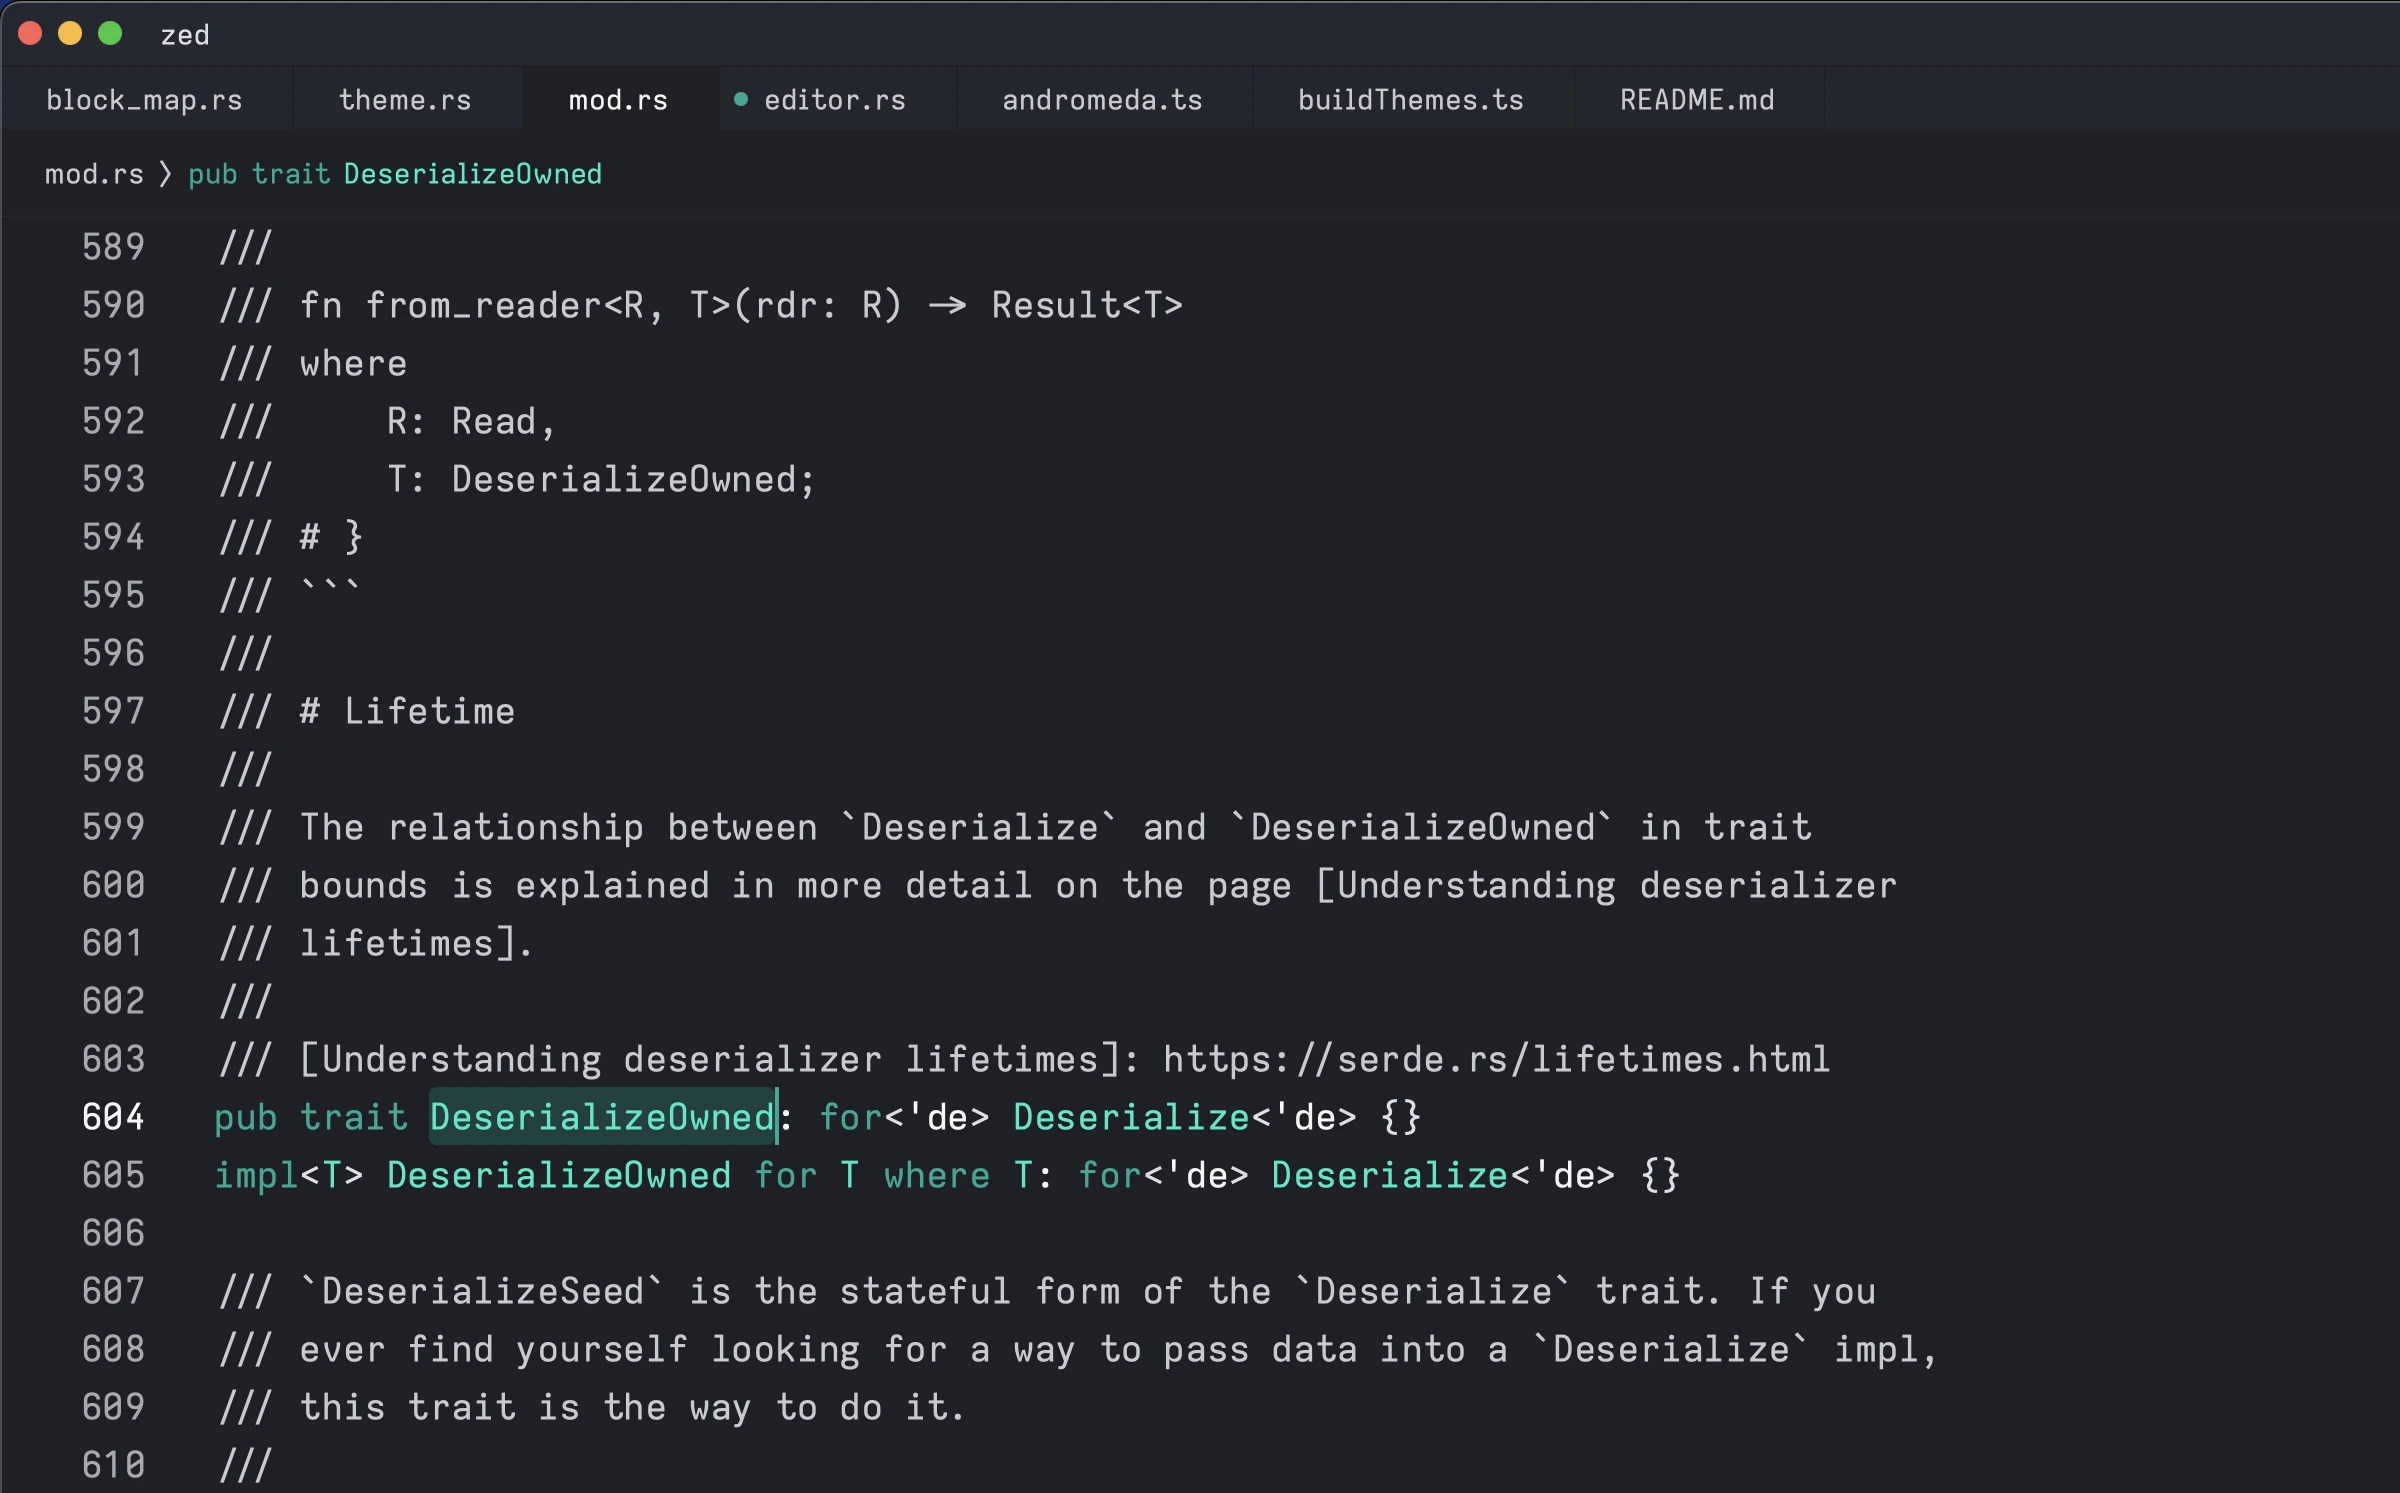Switch to the theme.rs tab

click(404, 99)
